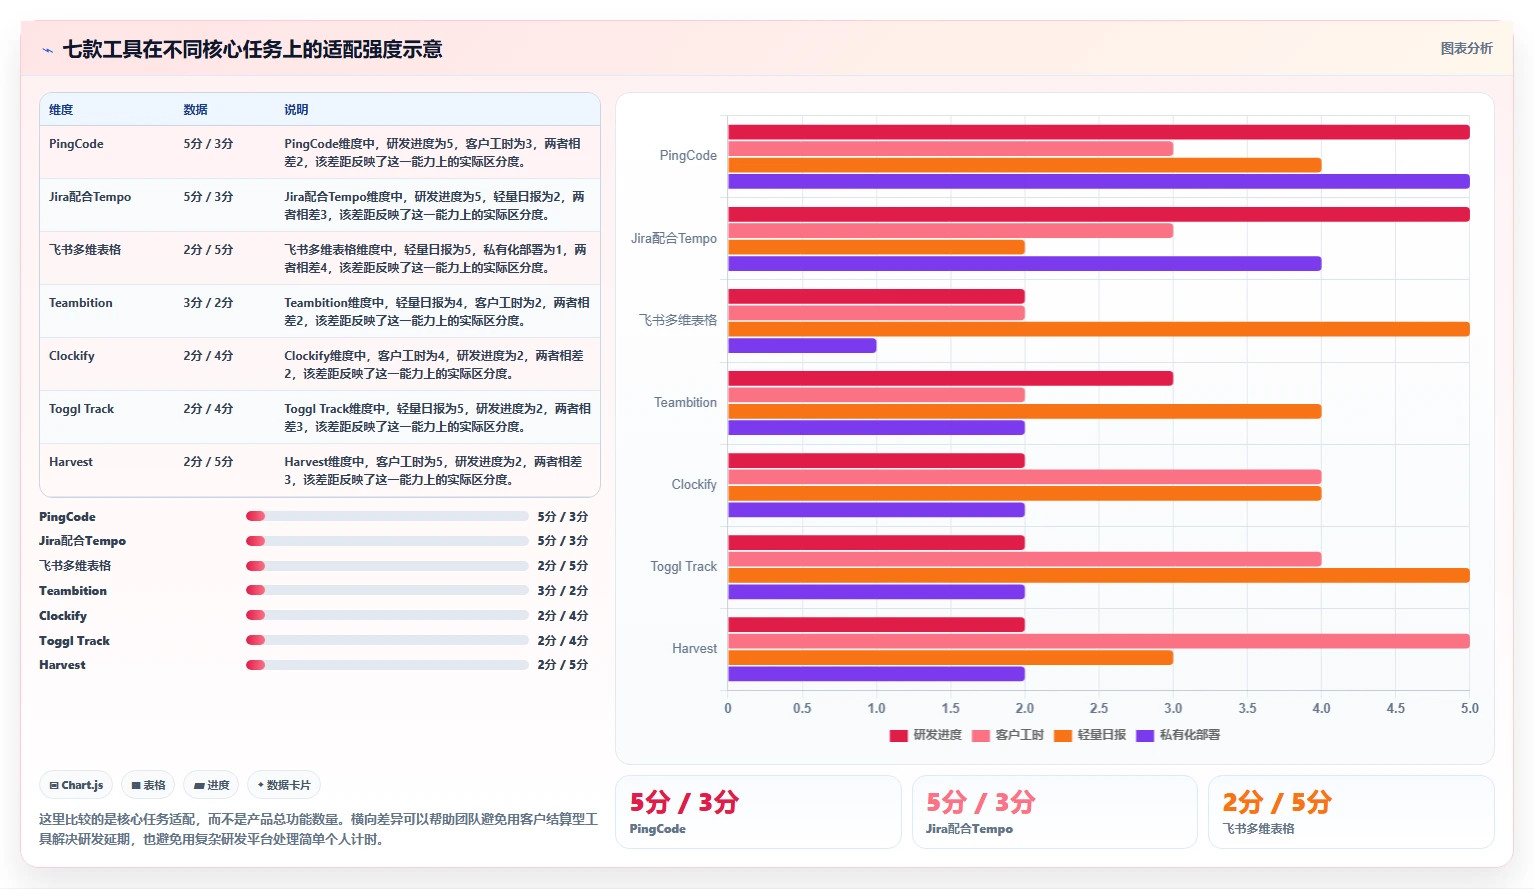Select the 数据卡片 chip tag

(284, 785)
